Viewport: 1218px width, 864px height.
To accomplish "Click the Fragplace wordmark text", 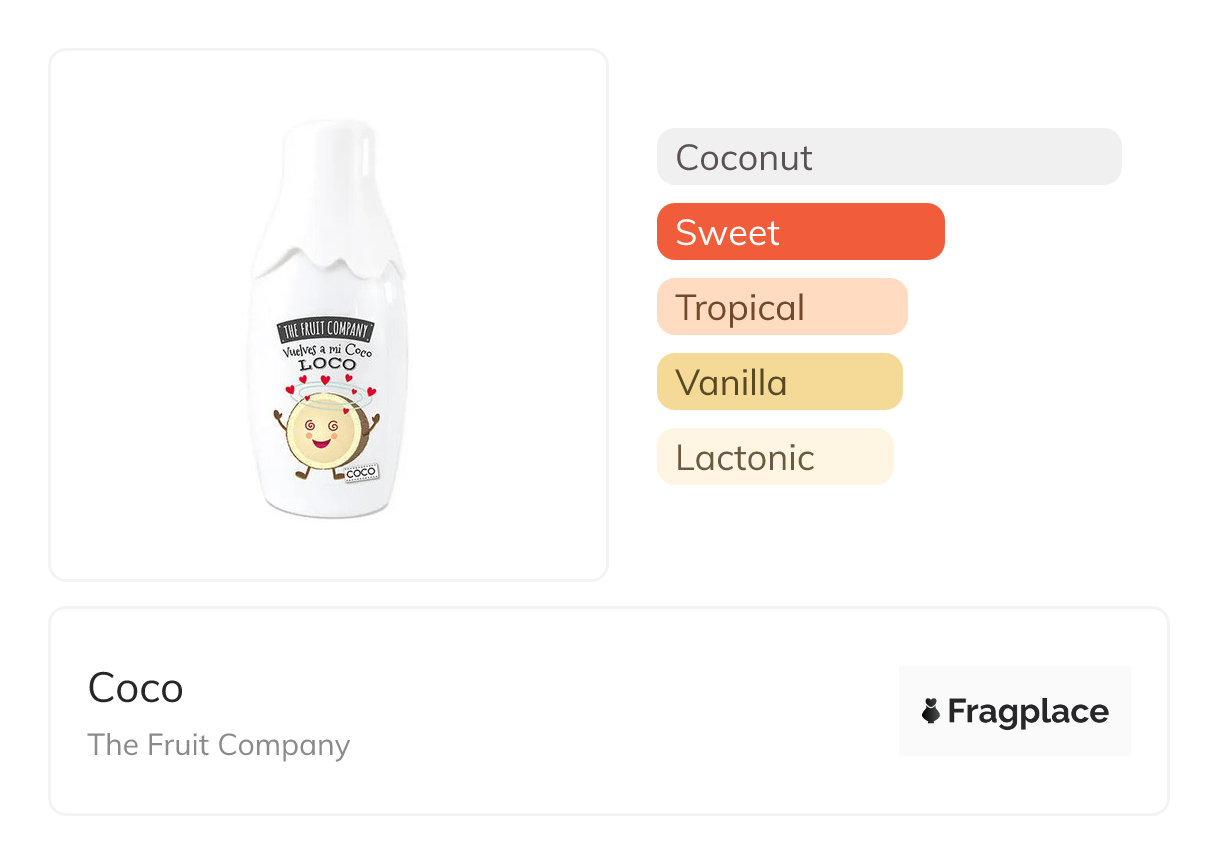I will coord(1028,711).
